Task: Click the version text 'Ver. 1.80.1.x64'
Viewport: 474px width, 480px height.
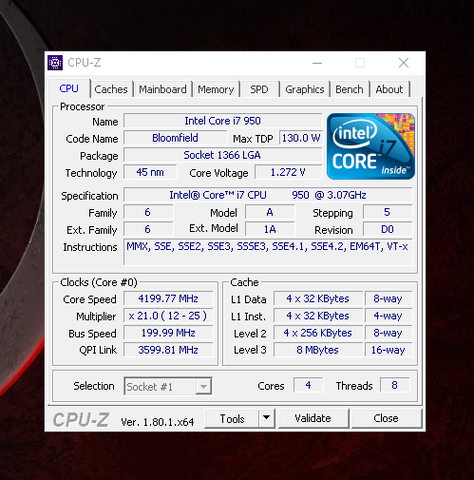Action: pos(157,422)
